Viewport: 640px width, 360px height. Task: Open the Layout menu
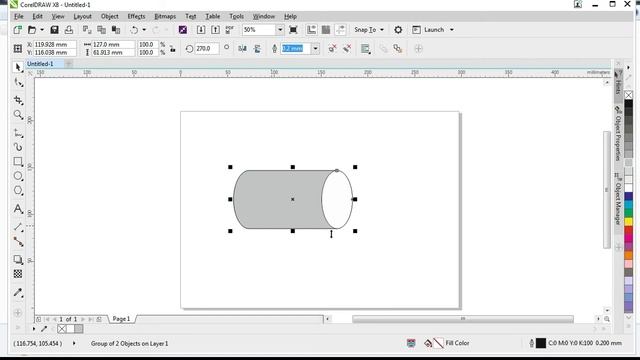point(82,16)
